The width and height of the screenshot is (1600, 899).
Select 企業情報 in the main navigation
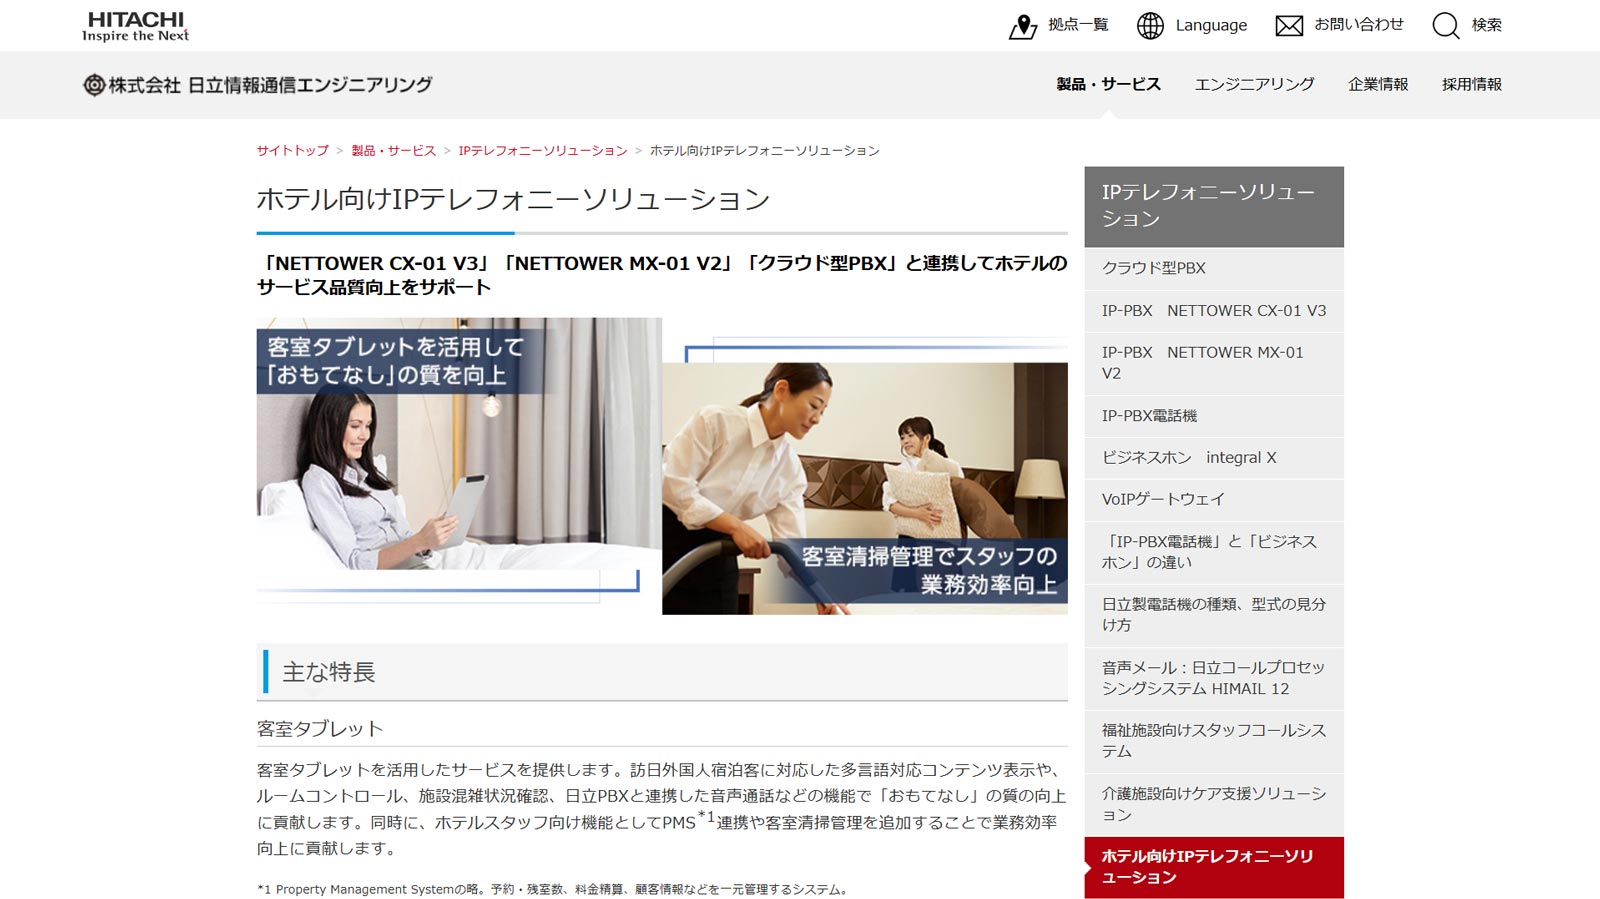pos(1377,84)
